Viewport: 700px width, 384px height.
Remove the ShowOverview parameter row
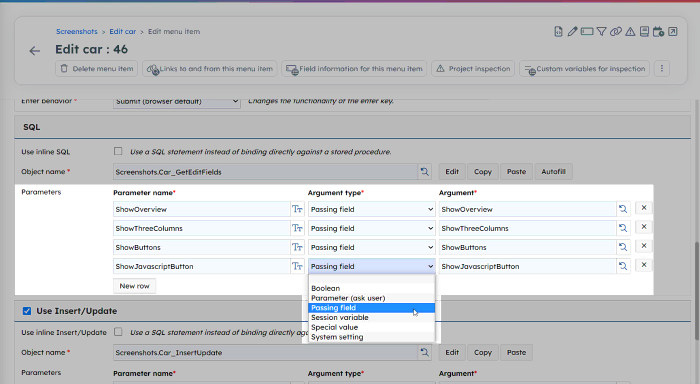[x=644, y=208]
